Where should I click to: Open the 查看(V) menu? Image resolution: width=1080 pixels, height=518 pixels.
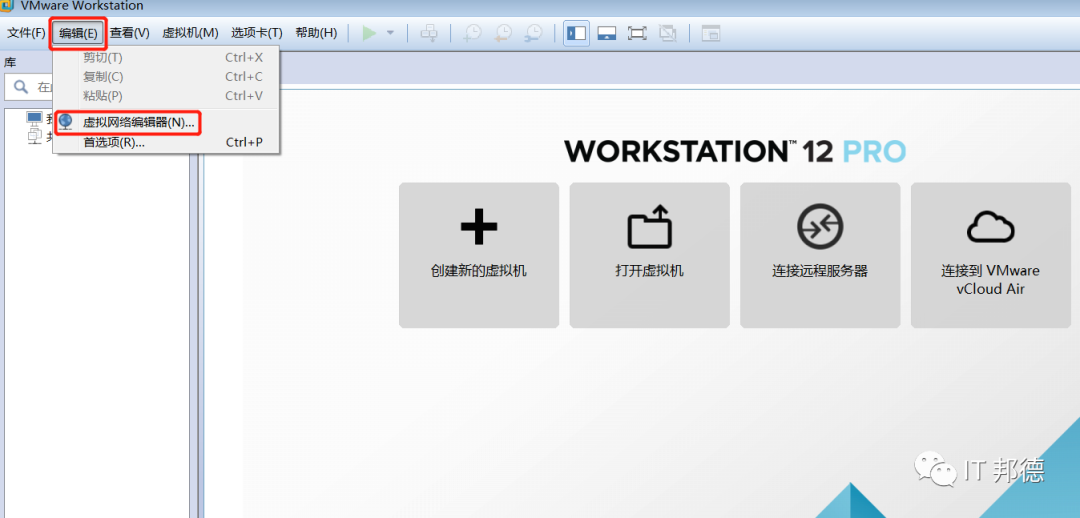pyautogui.click(x=129, y=33)
